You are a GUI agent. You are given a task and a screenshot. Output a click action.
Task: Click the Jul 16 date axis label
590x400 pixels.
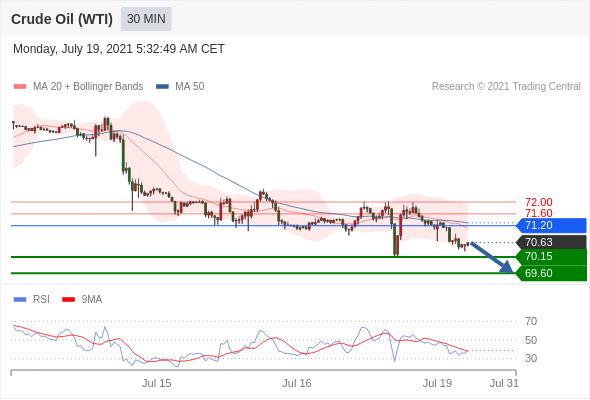297,383
